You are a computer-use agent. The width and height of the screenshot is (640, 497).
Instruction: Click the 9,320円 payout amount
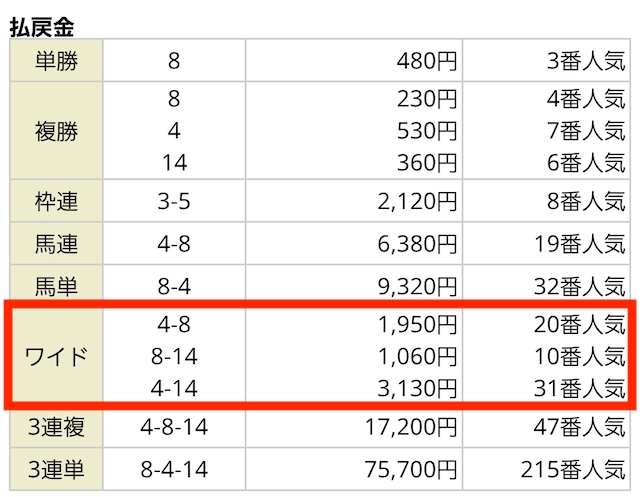pyautogui.click(x=417, y=286)
